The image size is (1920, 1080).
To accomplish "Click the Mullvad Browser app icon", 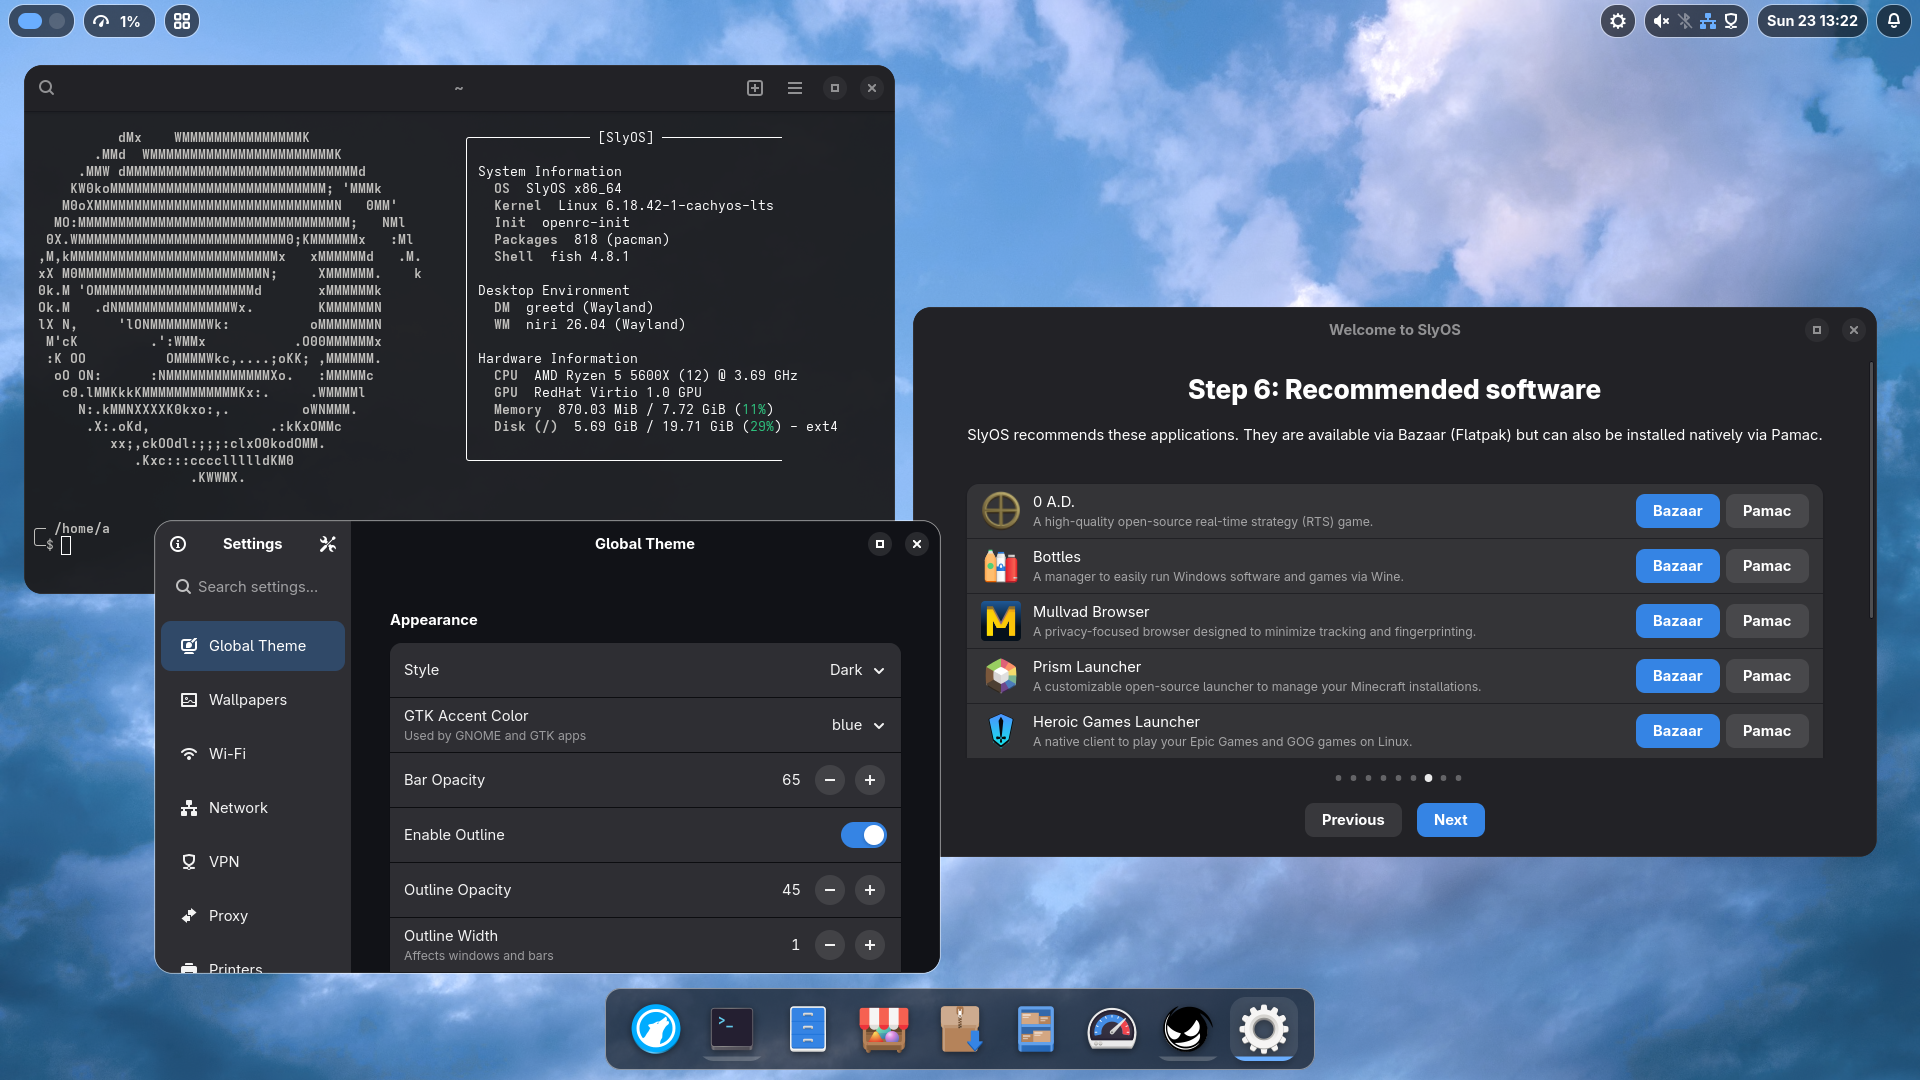I will tap(1001, 620).
